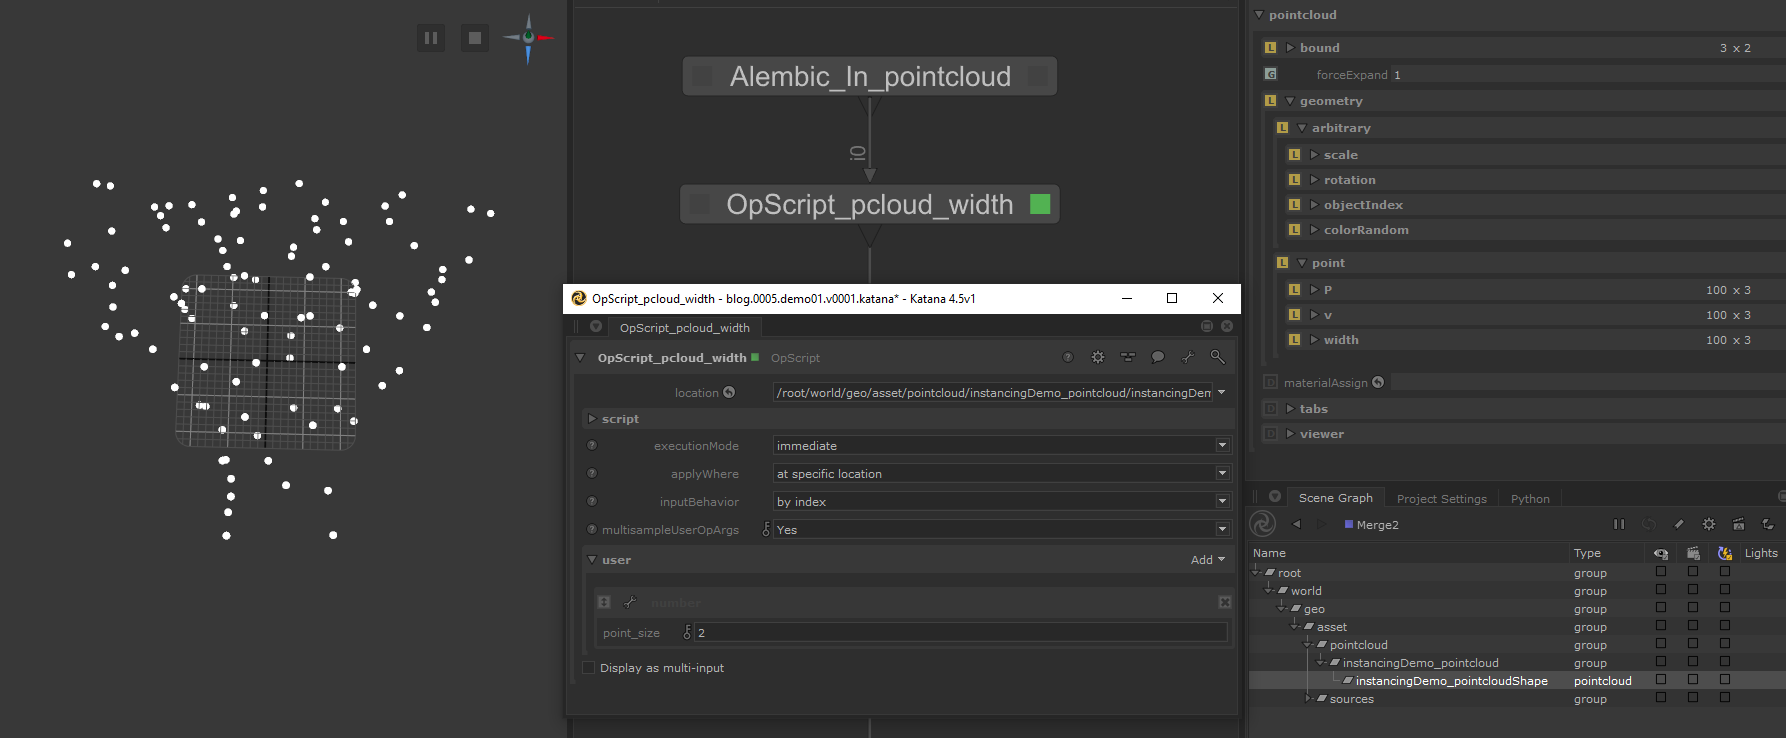Viewport: 1786px width, 738px height.
Task: Pause the viewer render with pause icon
Action: (x=431, y=38)
